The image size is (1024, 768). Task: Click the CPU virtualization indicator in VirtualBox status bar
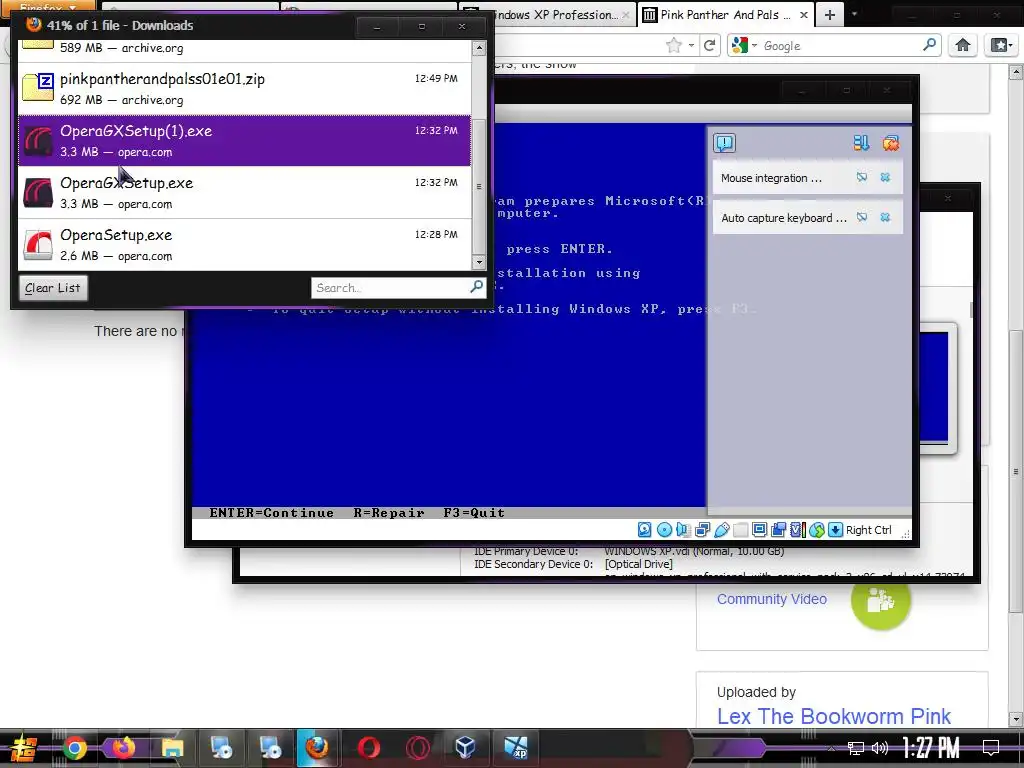click(797, 530)
